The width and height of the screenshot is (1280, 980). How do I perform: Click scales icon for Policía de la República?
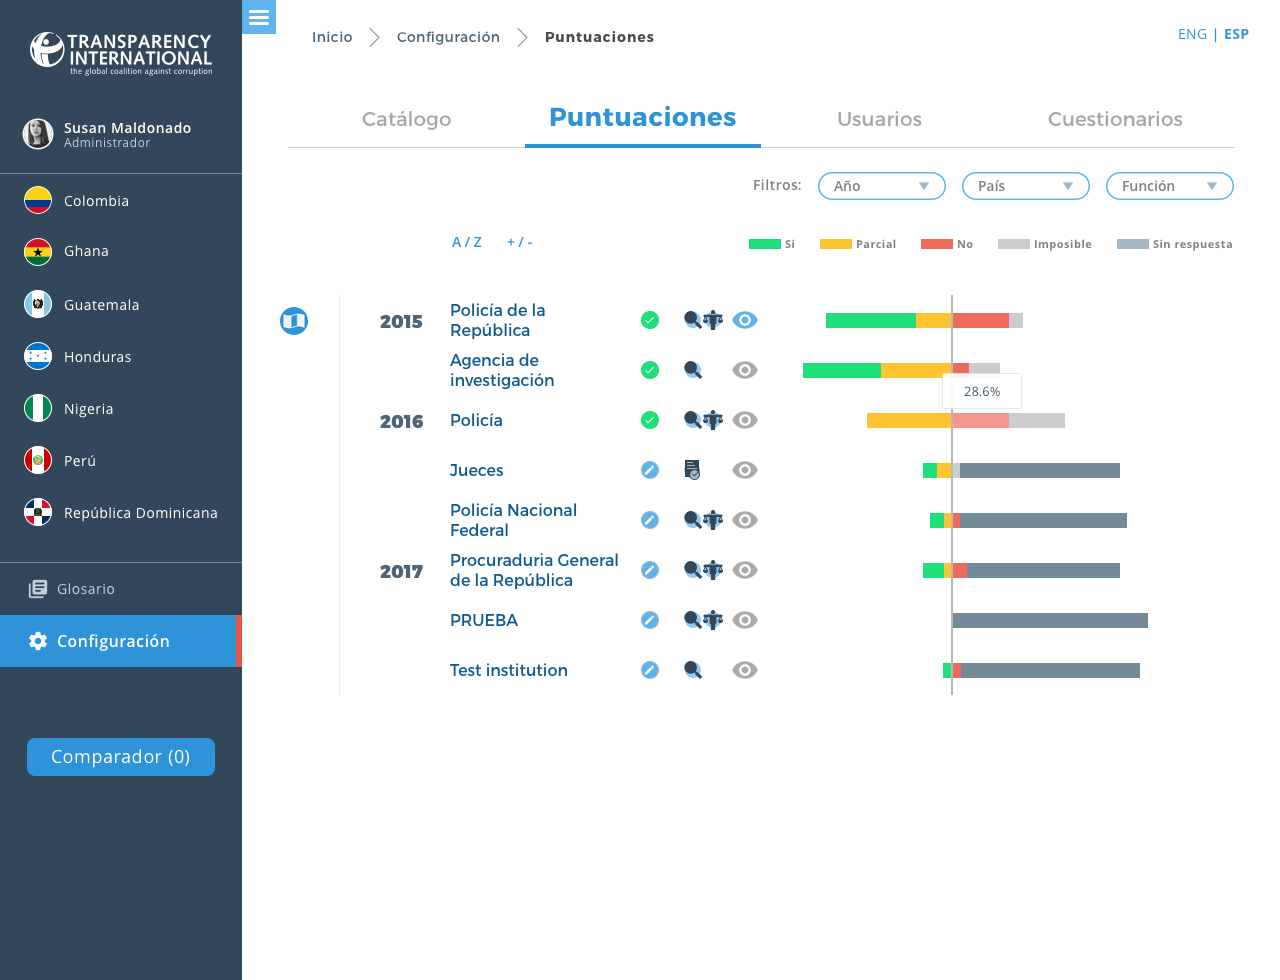click(713, 320)
